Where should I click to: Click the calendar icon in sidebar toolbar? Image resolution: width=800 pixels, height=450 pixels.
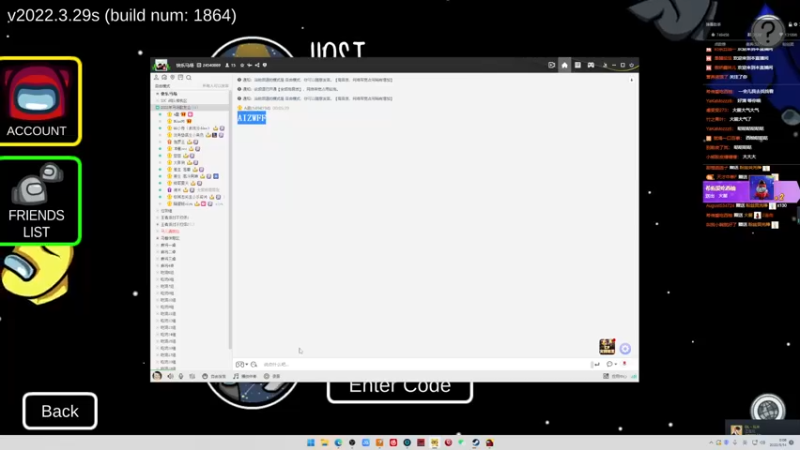(181, 78)
